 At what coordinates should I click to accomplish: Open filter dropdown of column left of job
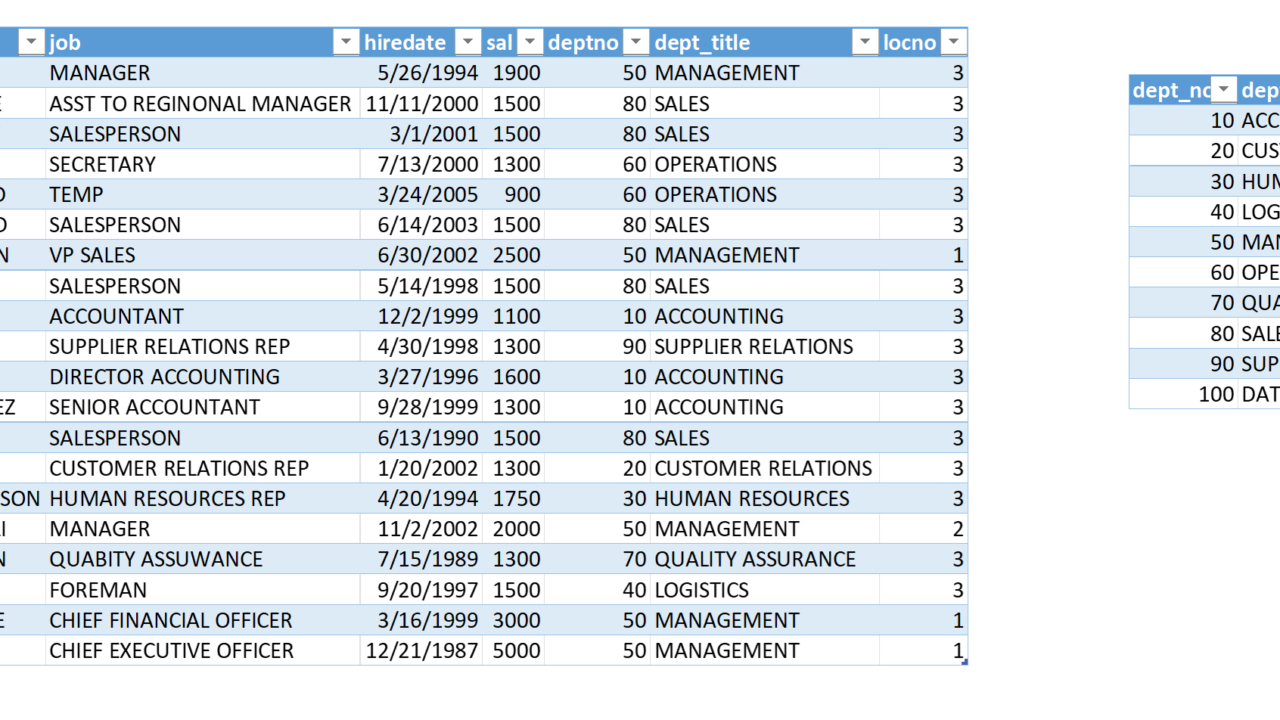coord(31,42)
